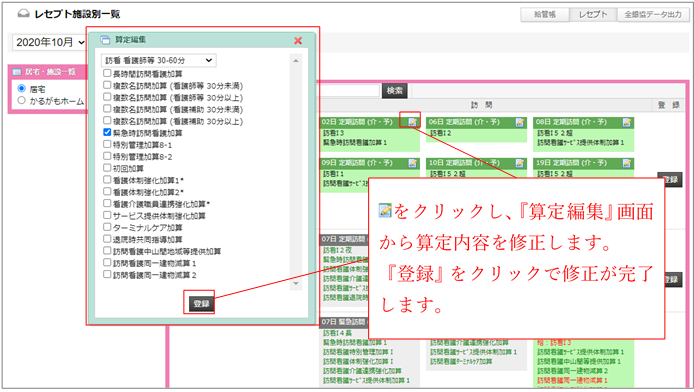This screenshot has height=392, width=694.
Task: Click the scroll down arrow in 算定編集 list
Action: pos(296,284)
